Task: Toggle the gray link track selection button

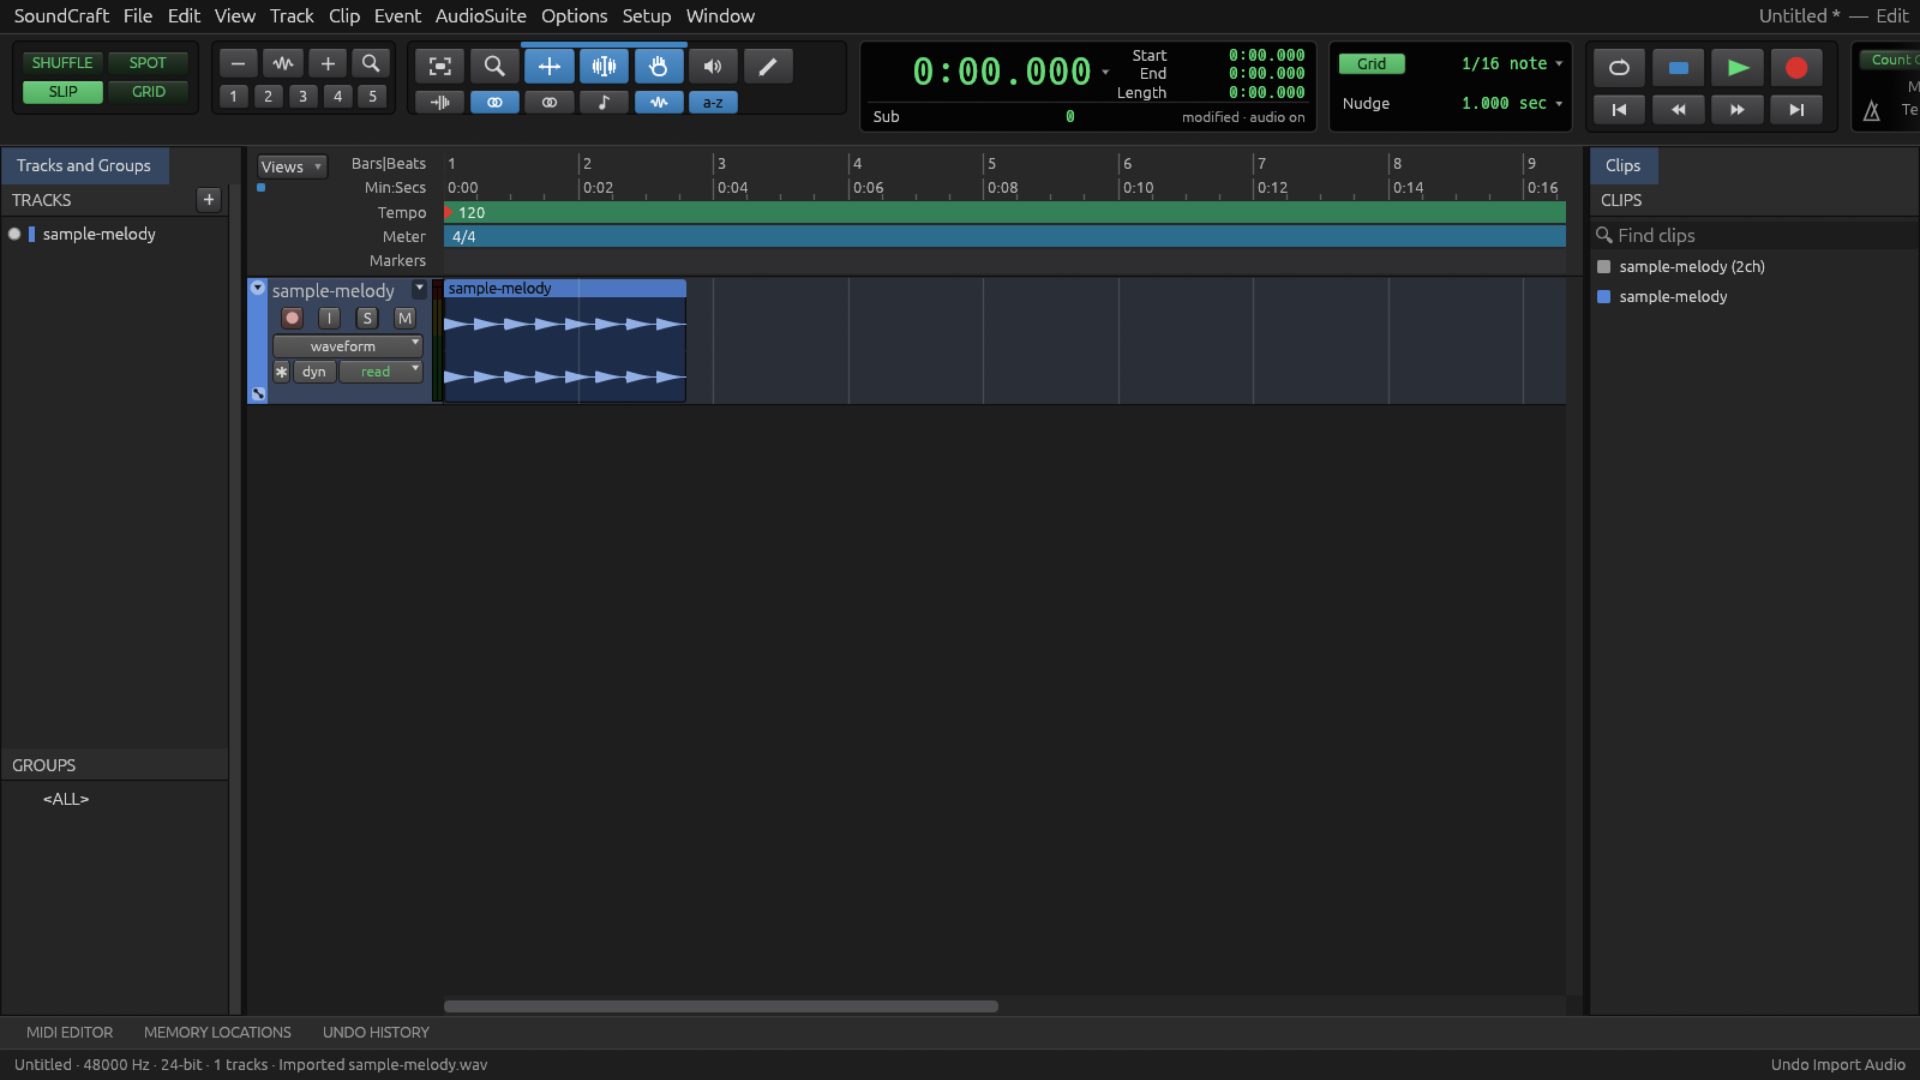Action: [549, 102]
